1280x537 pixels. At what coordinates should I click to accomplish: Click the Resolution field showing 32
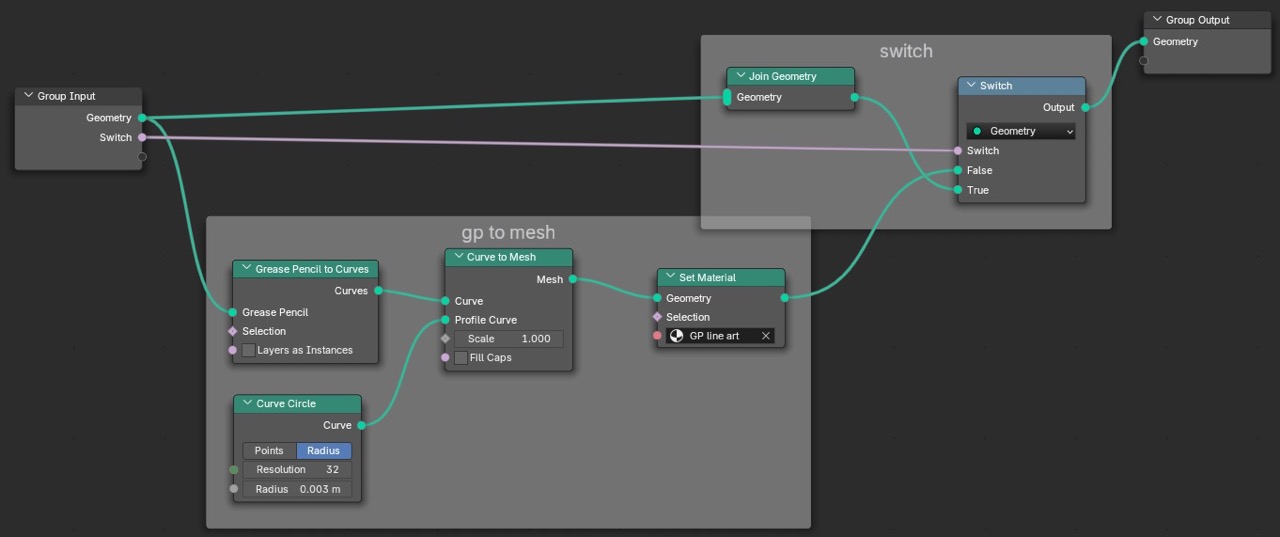click(x=297, y=470)
